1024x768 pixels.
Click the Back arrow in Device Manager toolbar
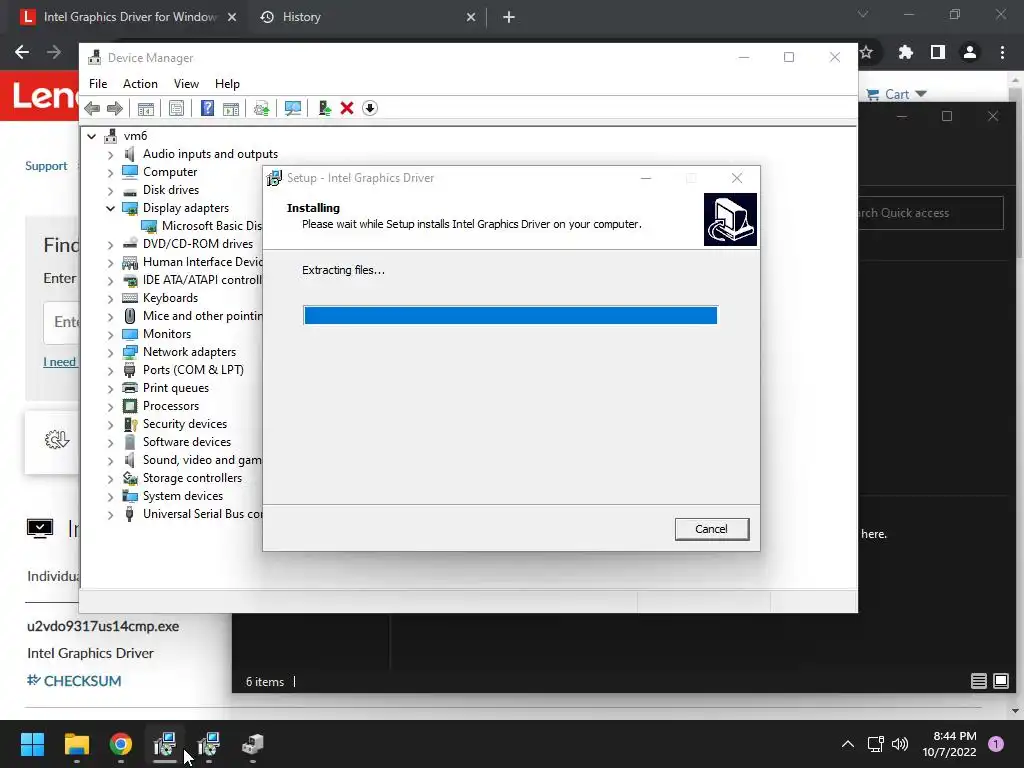click(92, 108)
